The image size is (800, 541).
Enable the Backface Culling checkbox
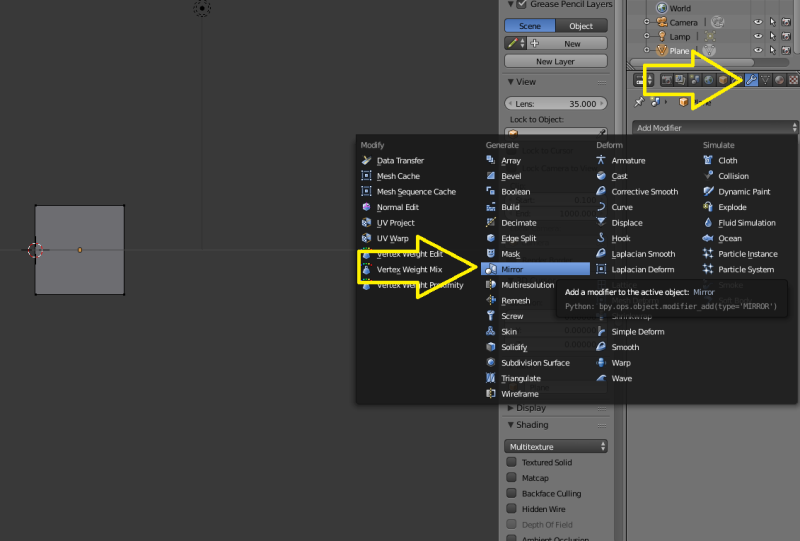(511, 493)
